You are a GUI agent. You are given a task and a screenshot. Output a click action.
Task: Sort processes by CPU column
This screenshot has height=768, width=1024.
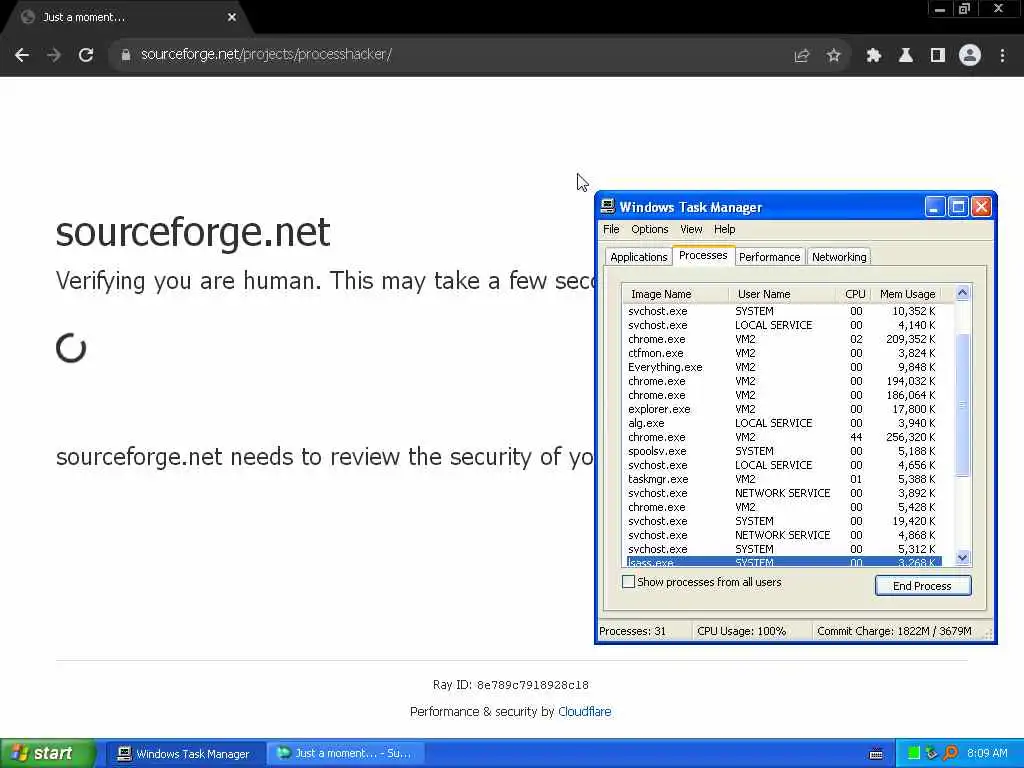pos(854,294)
